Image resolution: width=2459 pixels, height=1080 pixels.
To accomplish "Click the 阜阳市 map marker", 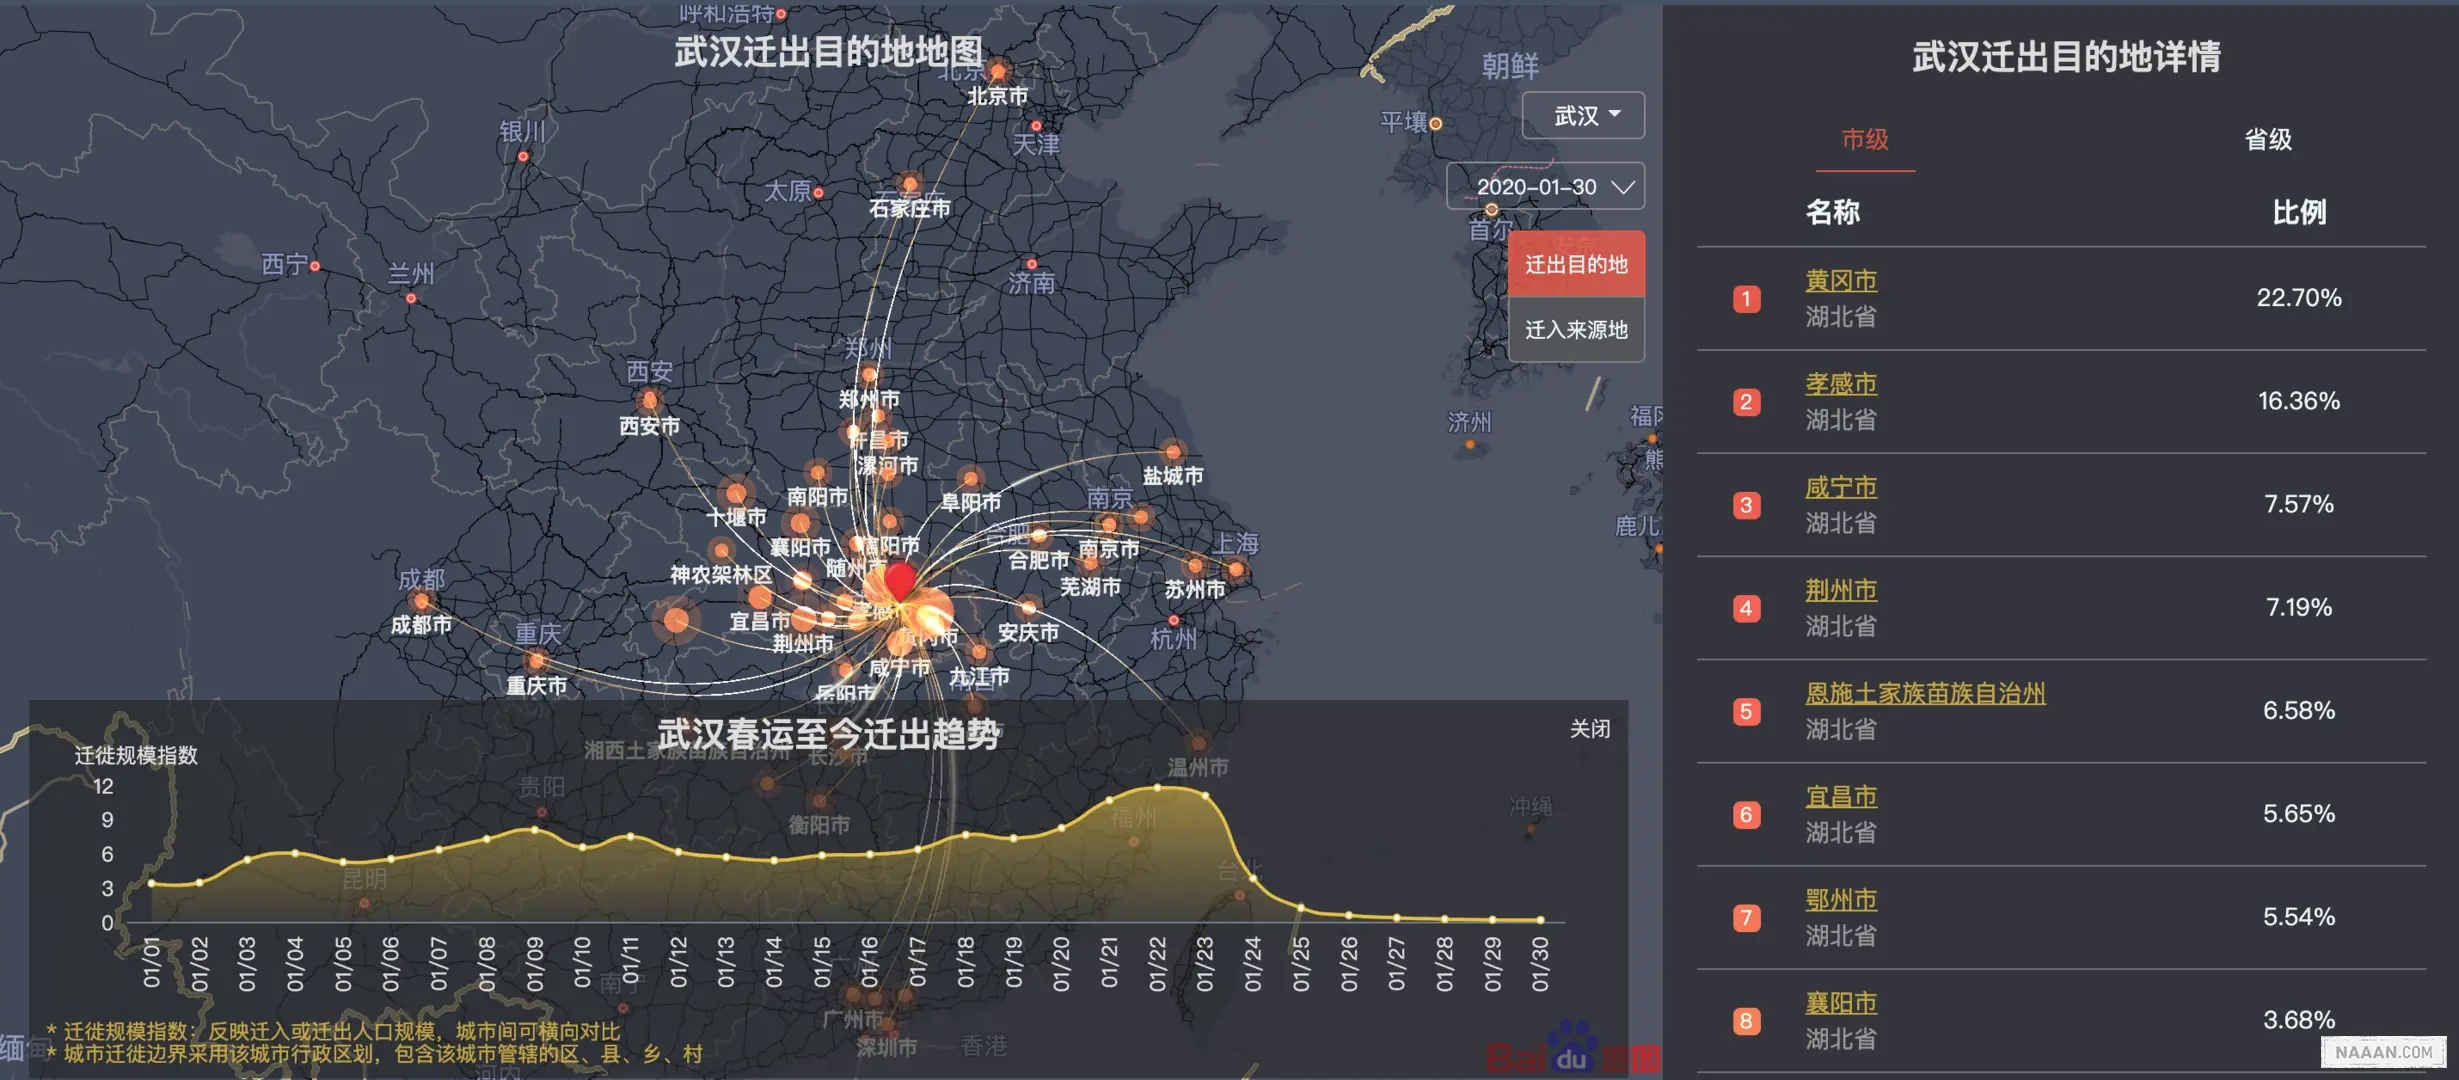I will click(x=970, y=478).
